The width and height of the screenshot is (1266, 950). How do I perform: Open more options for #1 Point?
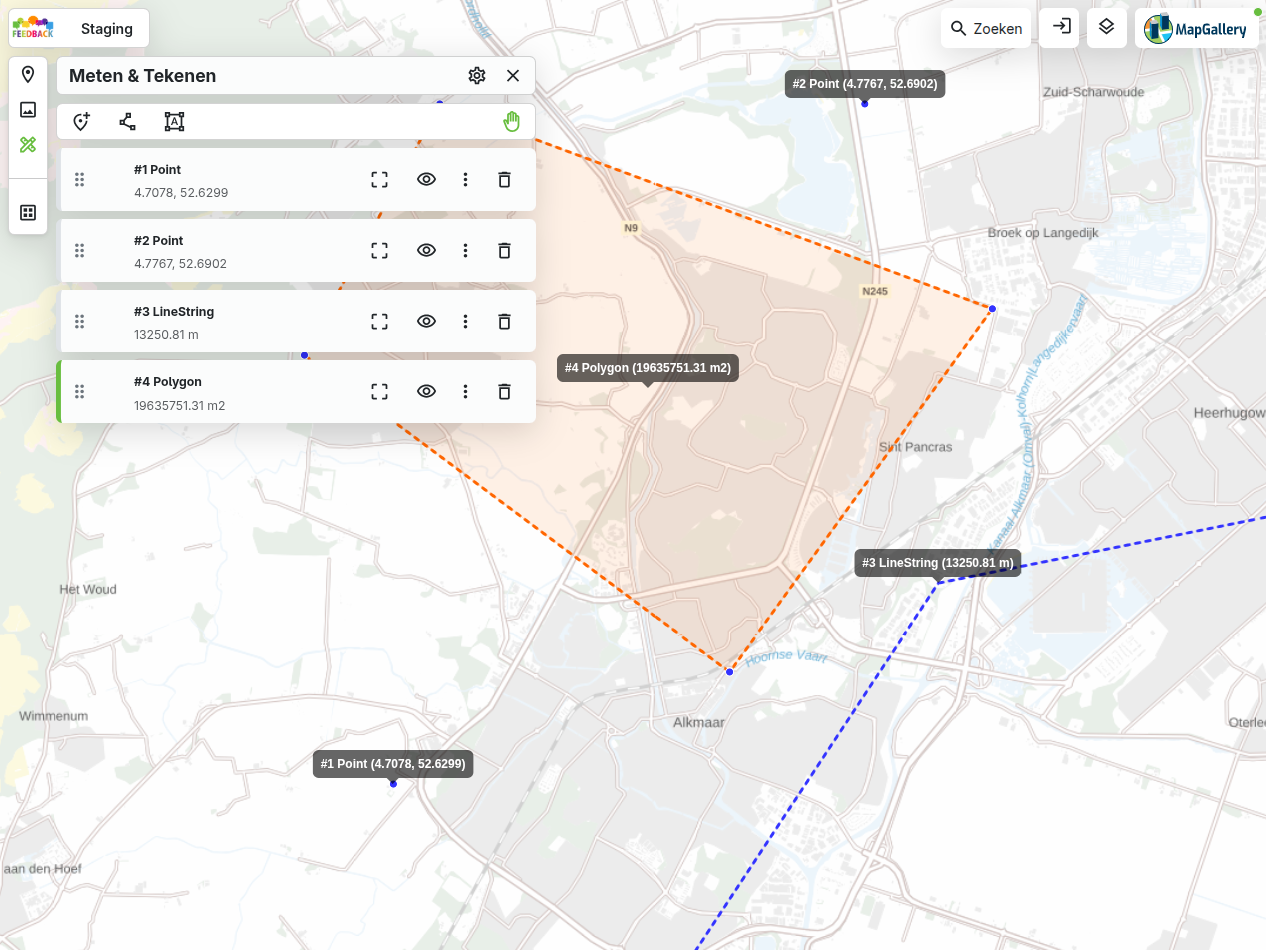pos(465,180)
